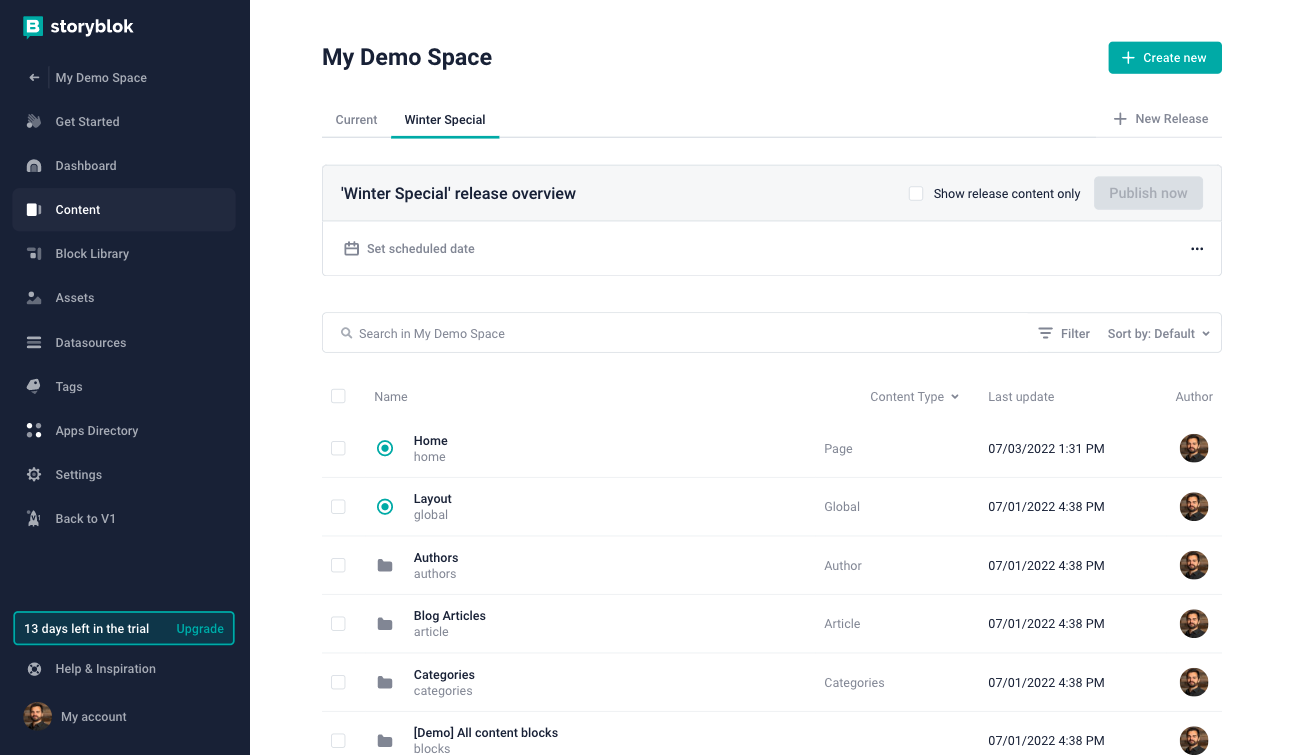Click the Create new button
The width and height of the screenshot is (1292, 755).
[1165, 58]
